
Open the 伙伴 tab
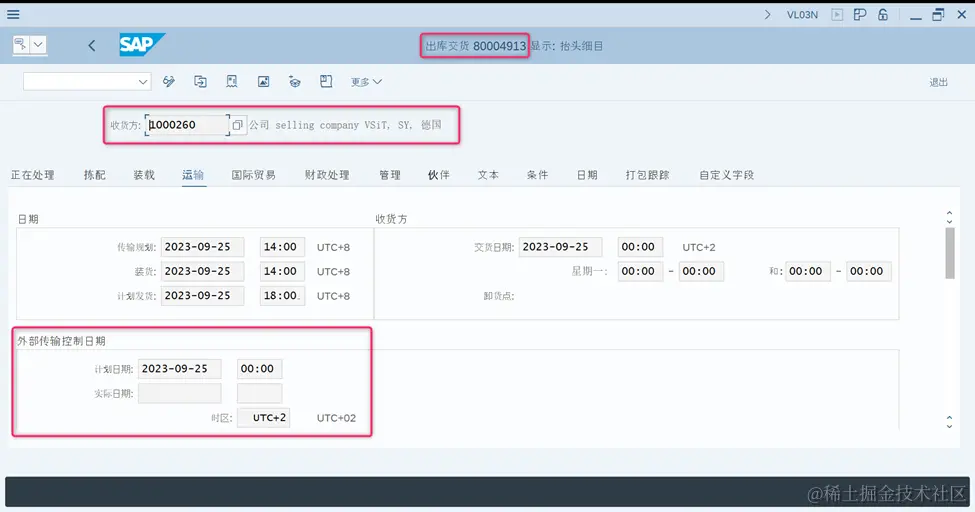coord(439,175)
